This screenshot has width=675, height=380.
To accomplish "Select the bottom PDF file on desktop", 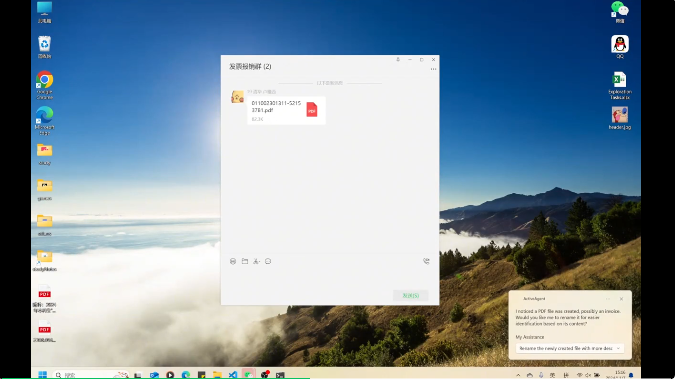I will [x=44, y=331].
